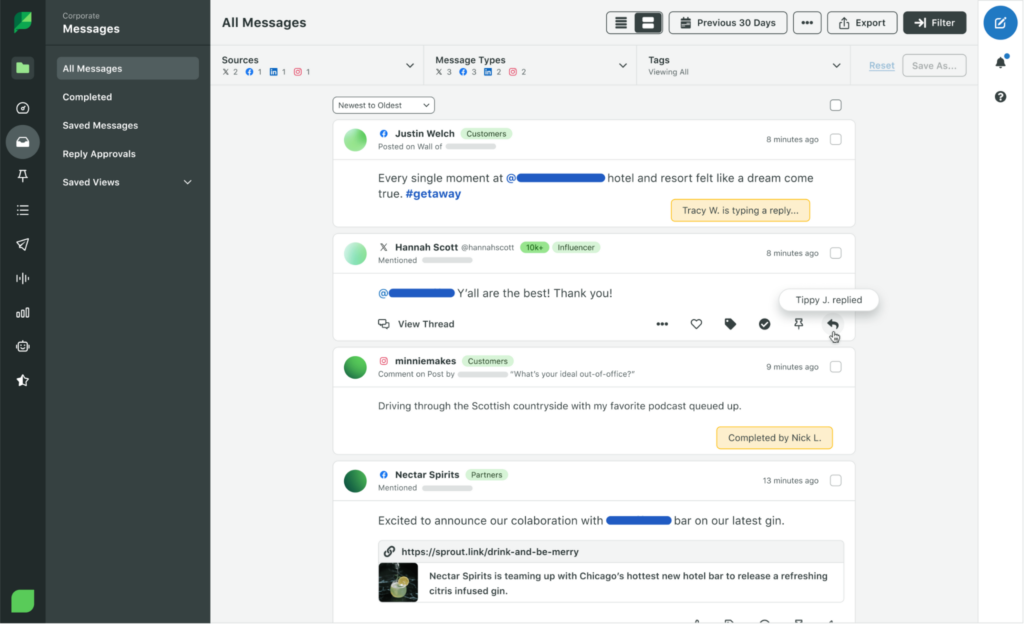Open the half-star reviews icon in sidebar
The height and width of the screenshot is (624, 1024).
(x=23, y=381)
